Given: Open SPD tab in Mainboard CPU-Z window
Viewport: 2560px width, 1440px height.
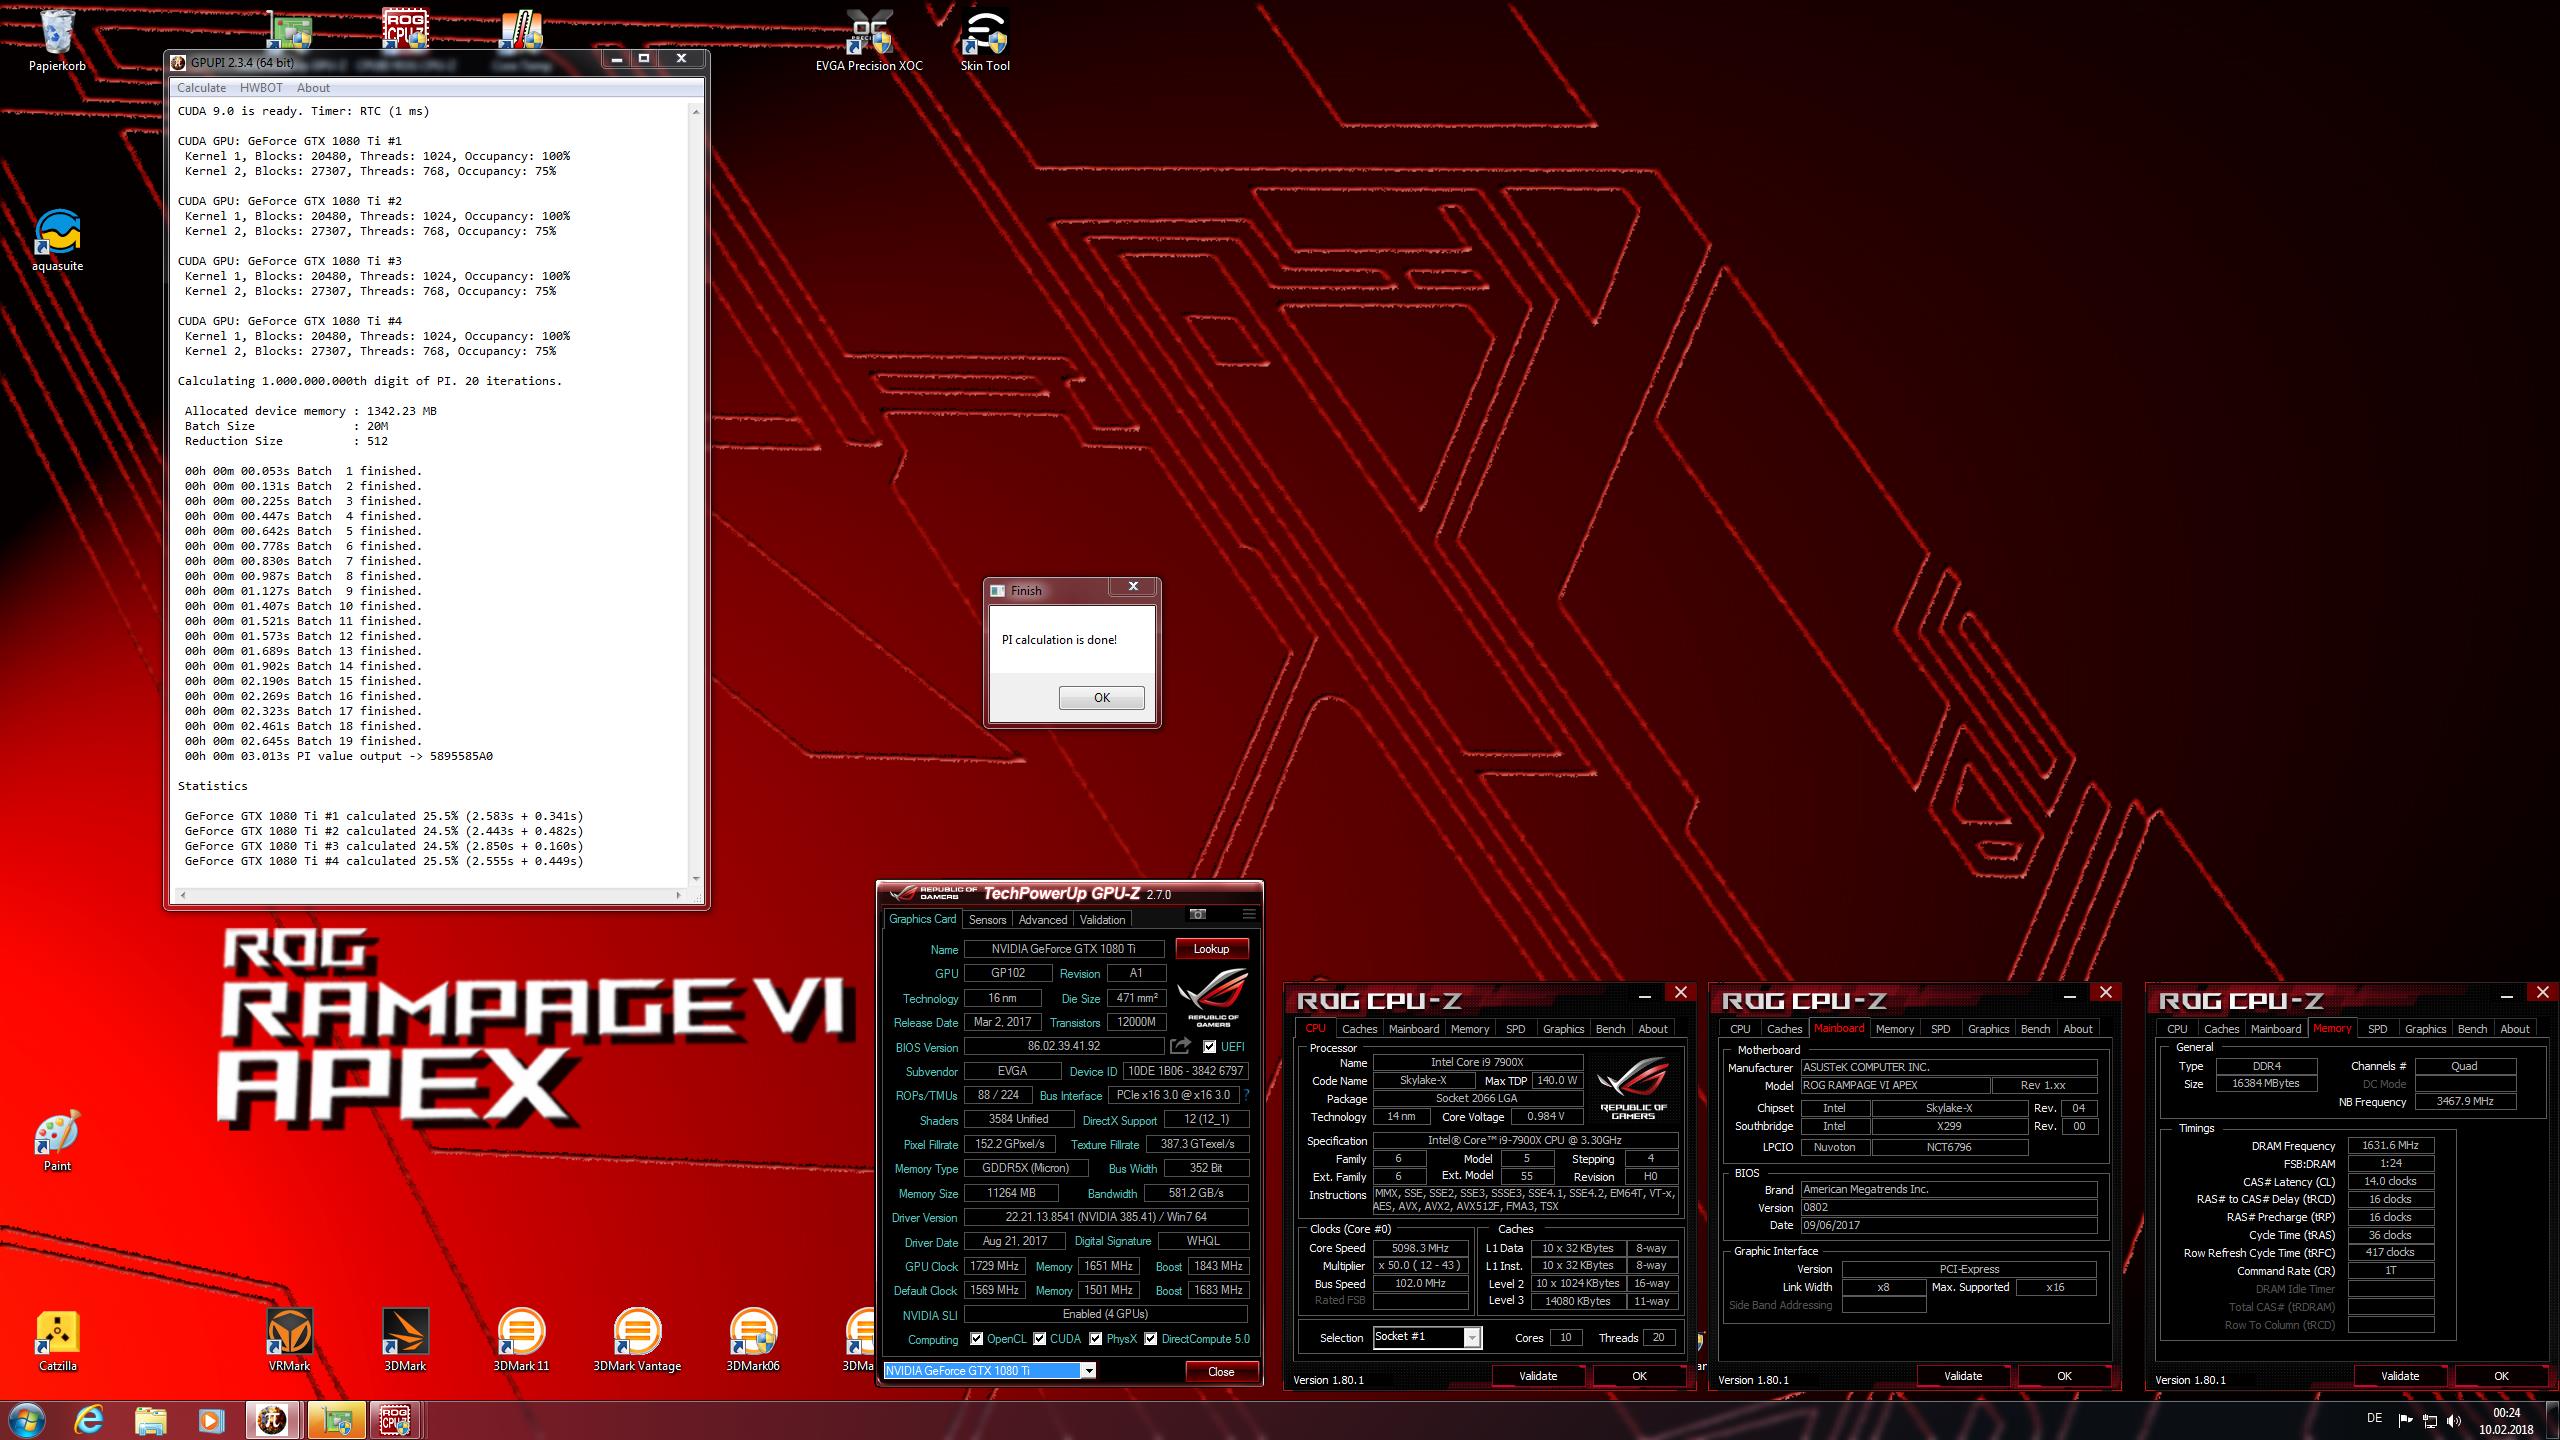Looking at the screenshot, I should click(x=1941, y=1029).
